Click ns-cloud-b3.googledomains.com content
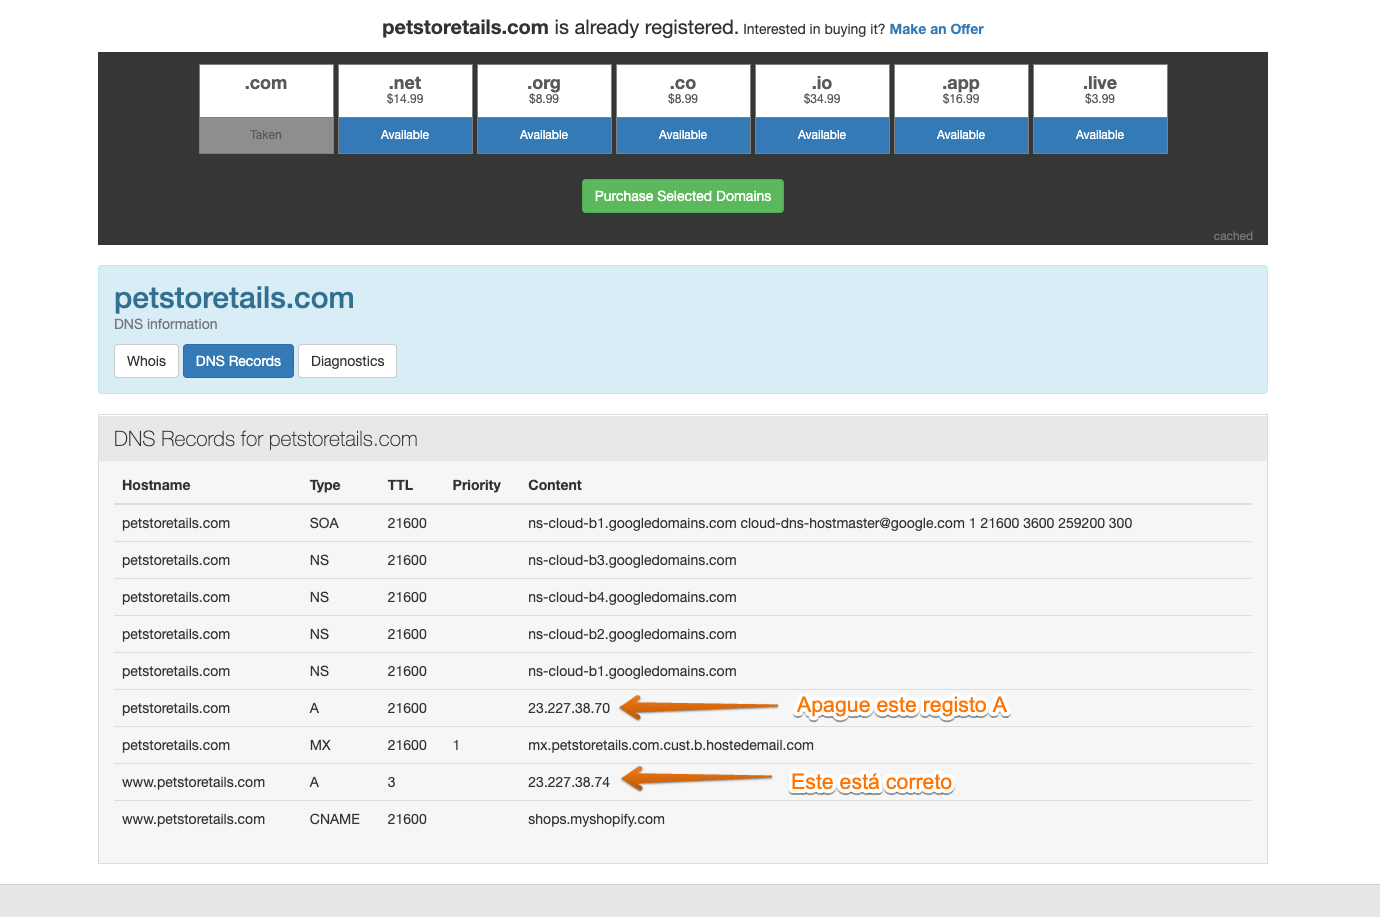This screenshot has width=1380, height=917. 632,560
